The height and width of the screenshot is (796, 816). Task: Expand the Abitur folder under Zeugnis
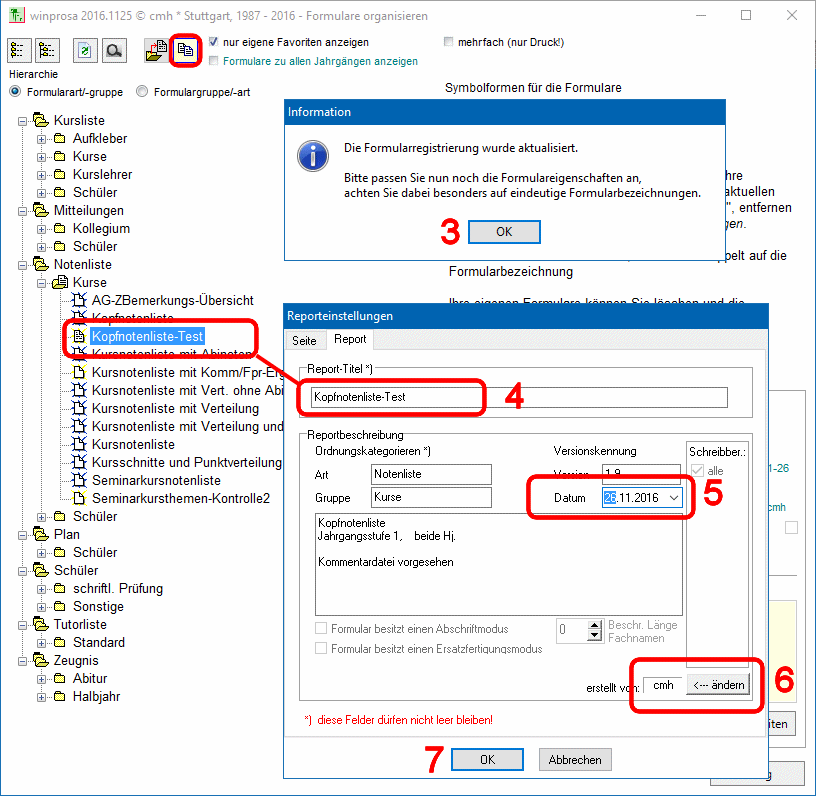tap(42, 679)
